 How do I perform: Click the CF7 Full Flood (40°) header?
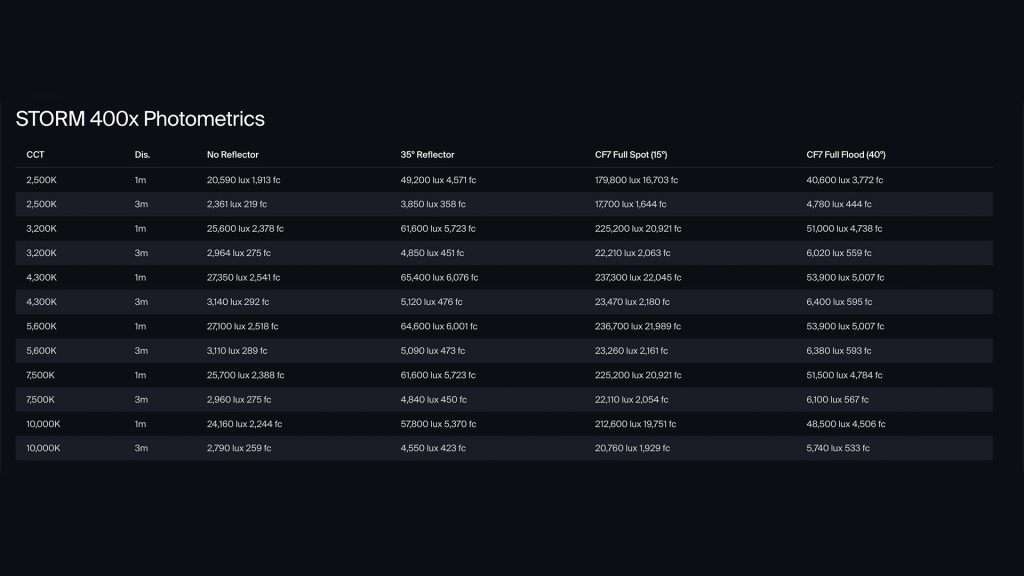click(x=846, y=155)
